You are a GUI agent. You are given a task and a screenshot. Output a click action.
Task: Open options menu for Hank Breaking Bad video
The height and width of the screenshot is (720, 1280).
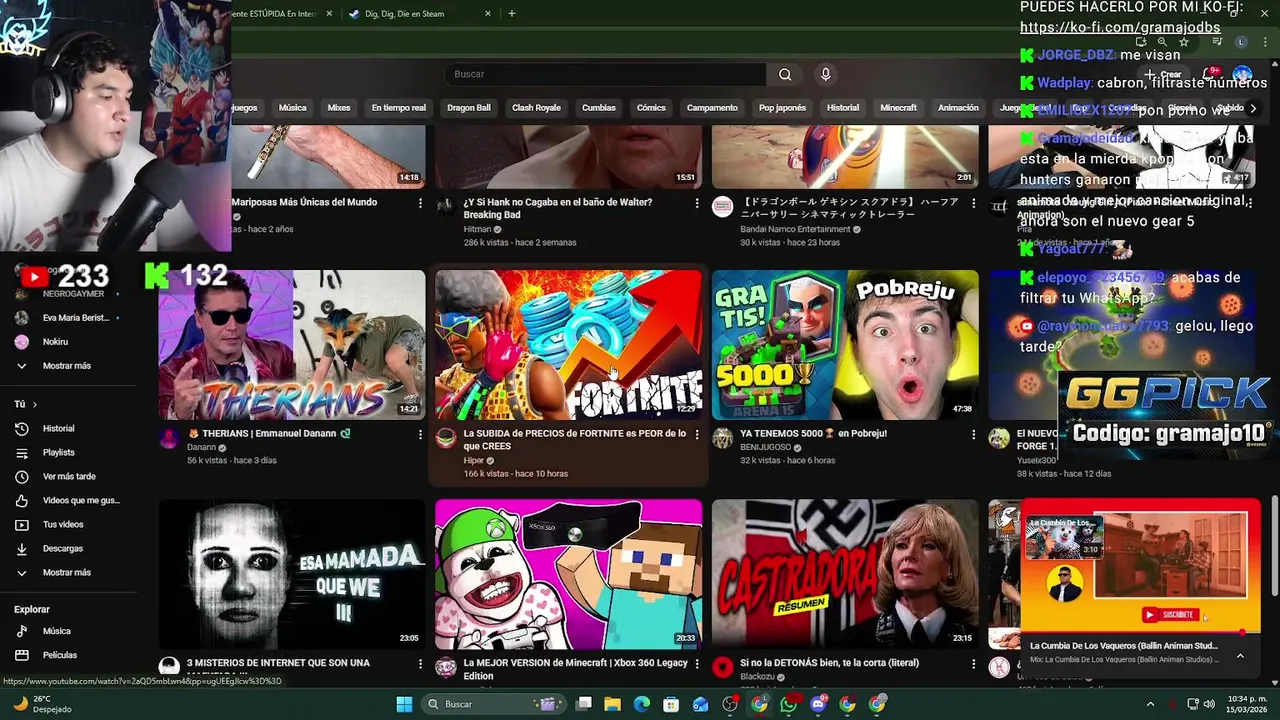(x=697, y=203)
